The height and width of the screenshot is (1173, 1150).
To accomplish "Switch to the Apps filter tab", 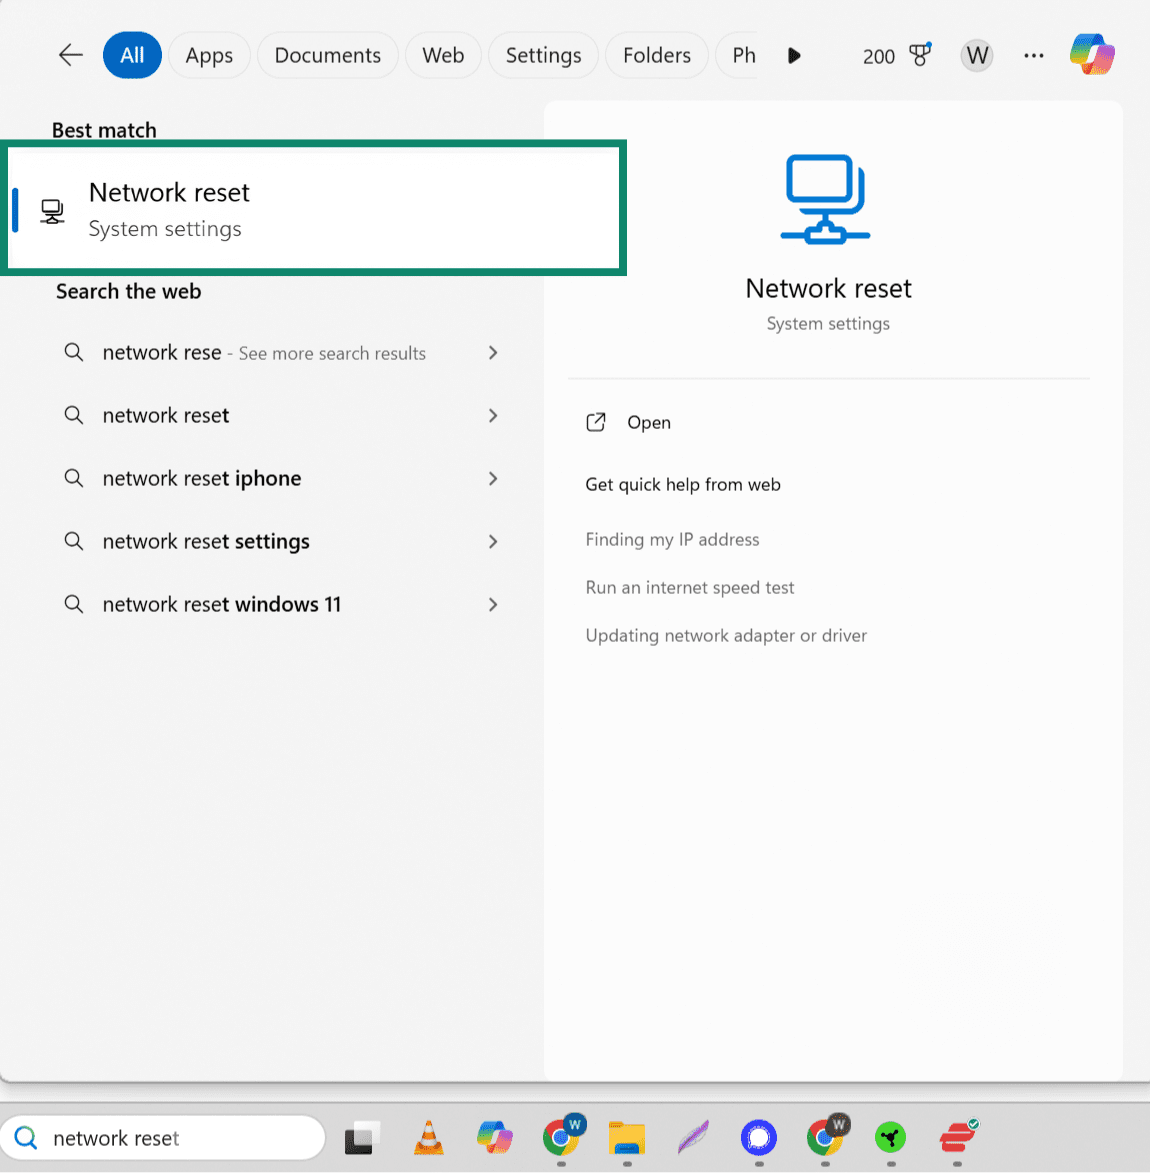I will (209, 55).
